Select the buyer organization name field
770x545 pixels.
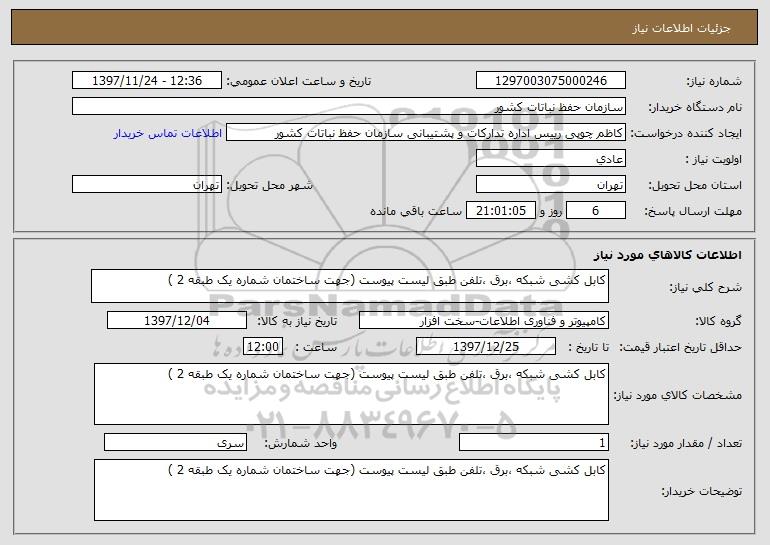pos(349,107)
